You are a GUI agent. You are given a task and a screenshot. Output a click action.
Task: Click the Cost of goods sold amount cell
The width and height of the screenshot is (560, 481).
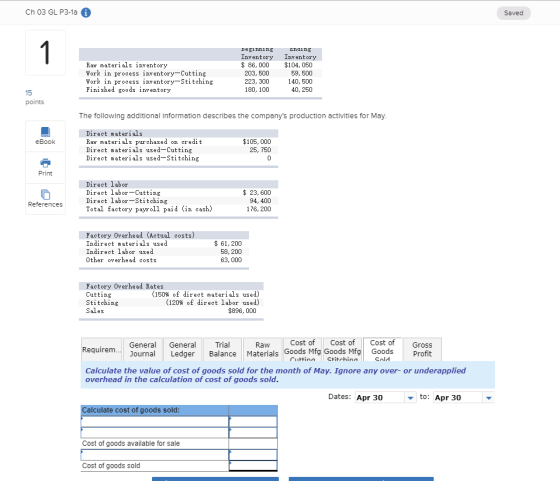[253, 466]
